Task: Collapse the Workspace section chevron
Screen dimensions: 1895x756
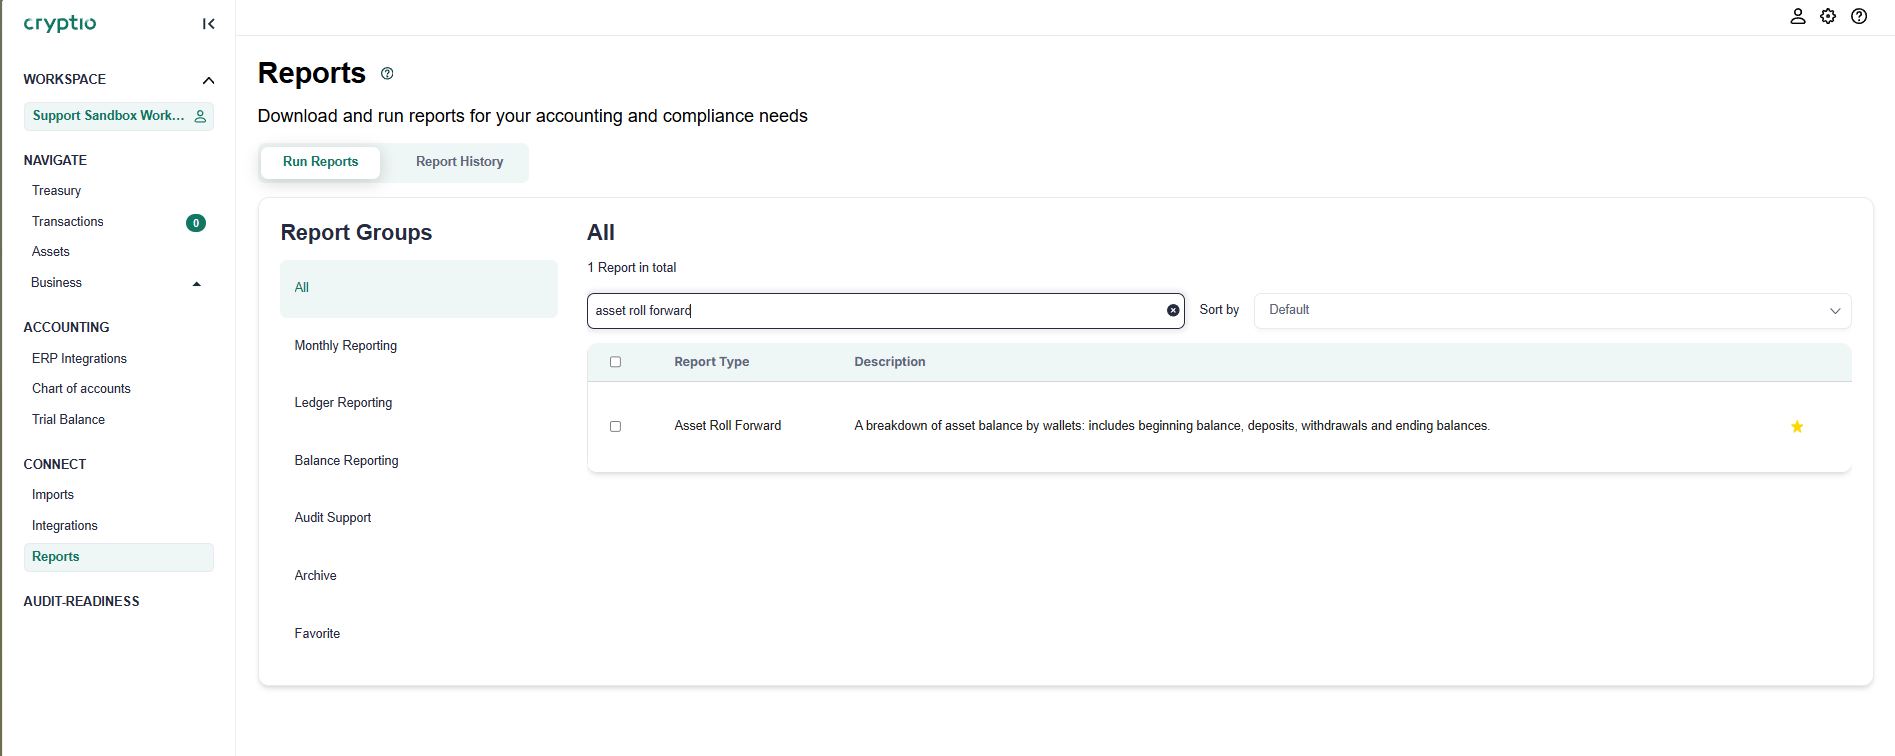Action: pyautogui.click(x=208, y=80)
